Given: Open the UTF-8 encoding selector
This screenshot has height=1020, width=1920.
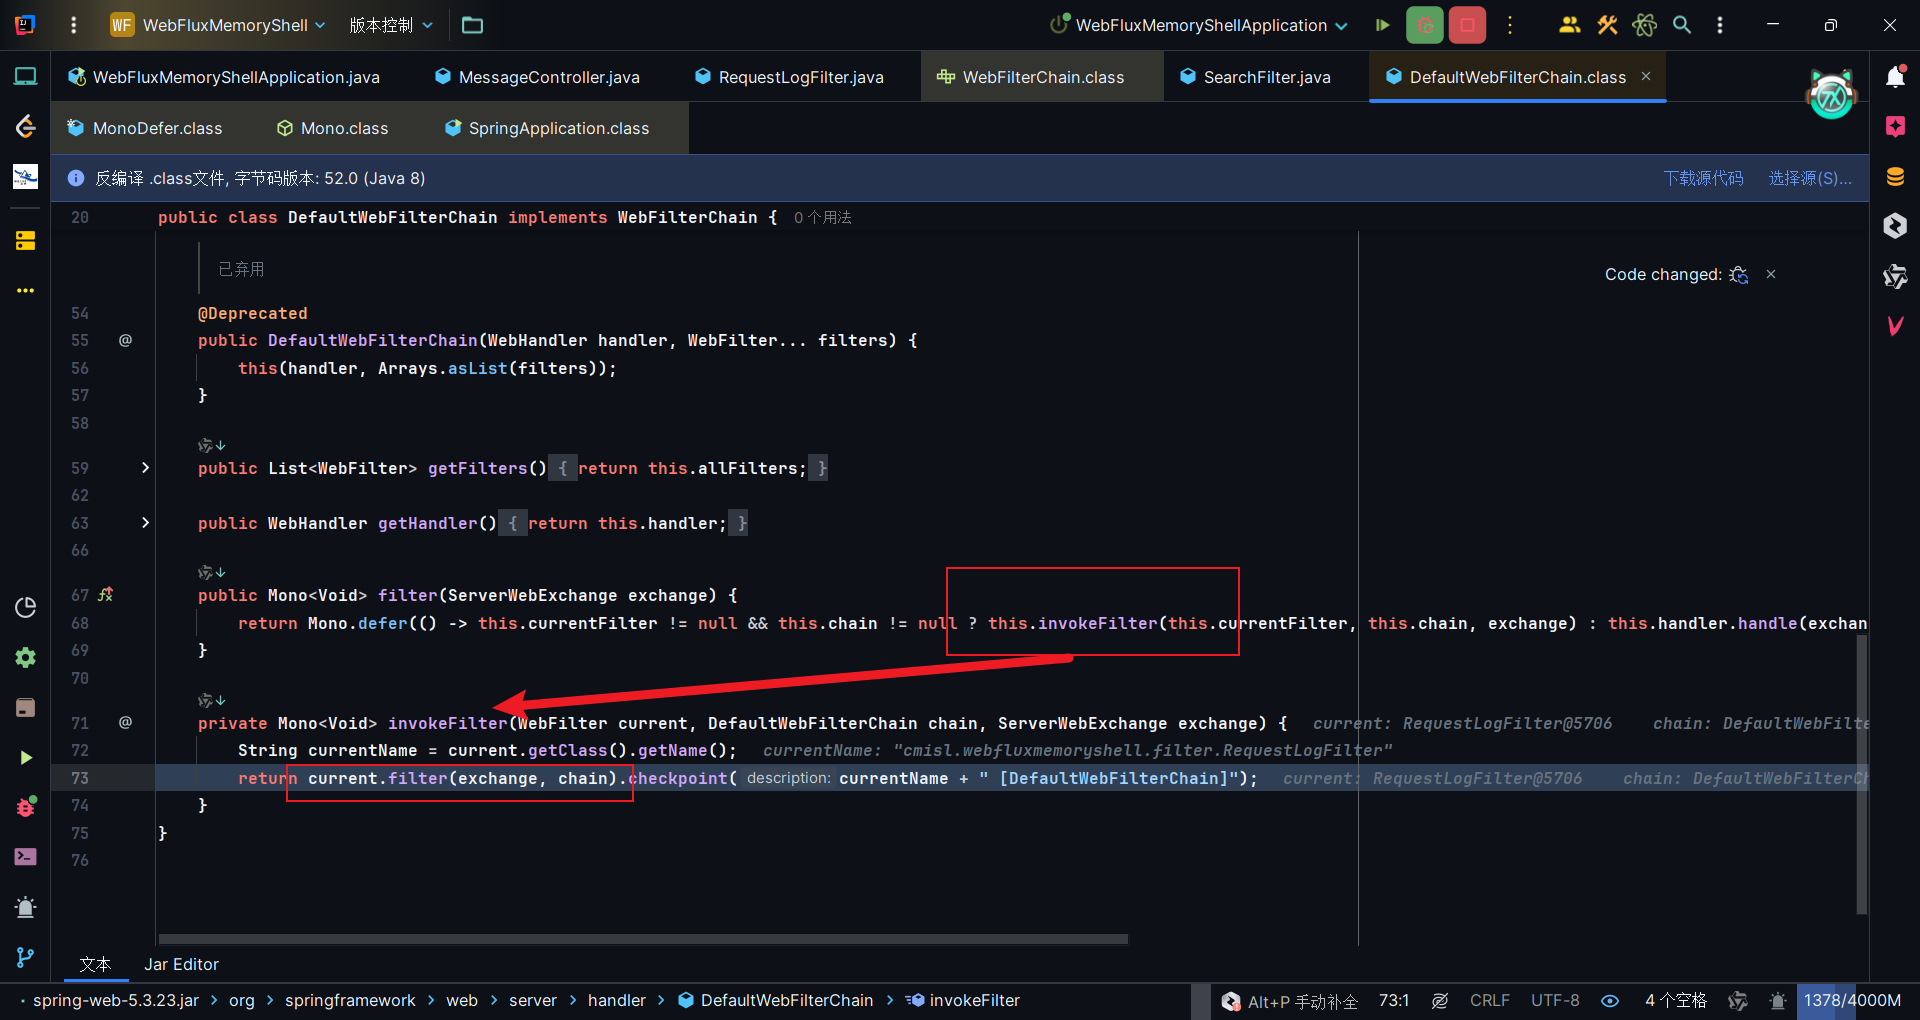Looking at the screenshot, I should (1555, 1000).
